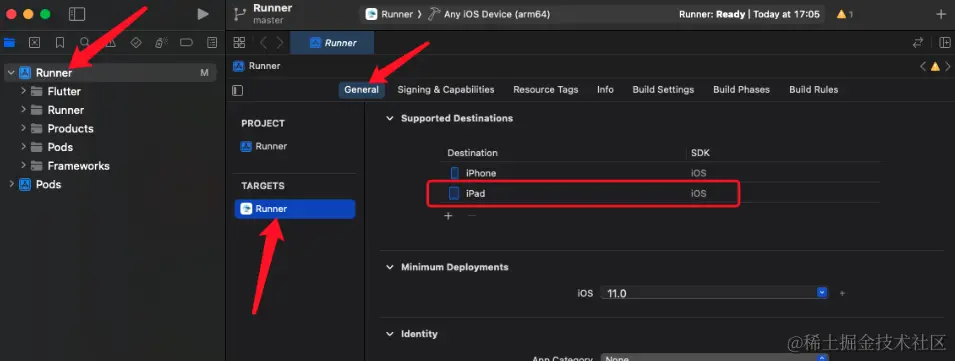Select the Frameworks folder row
The width and height of the screenshot is (955, 361).
(x=110, y=166)
